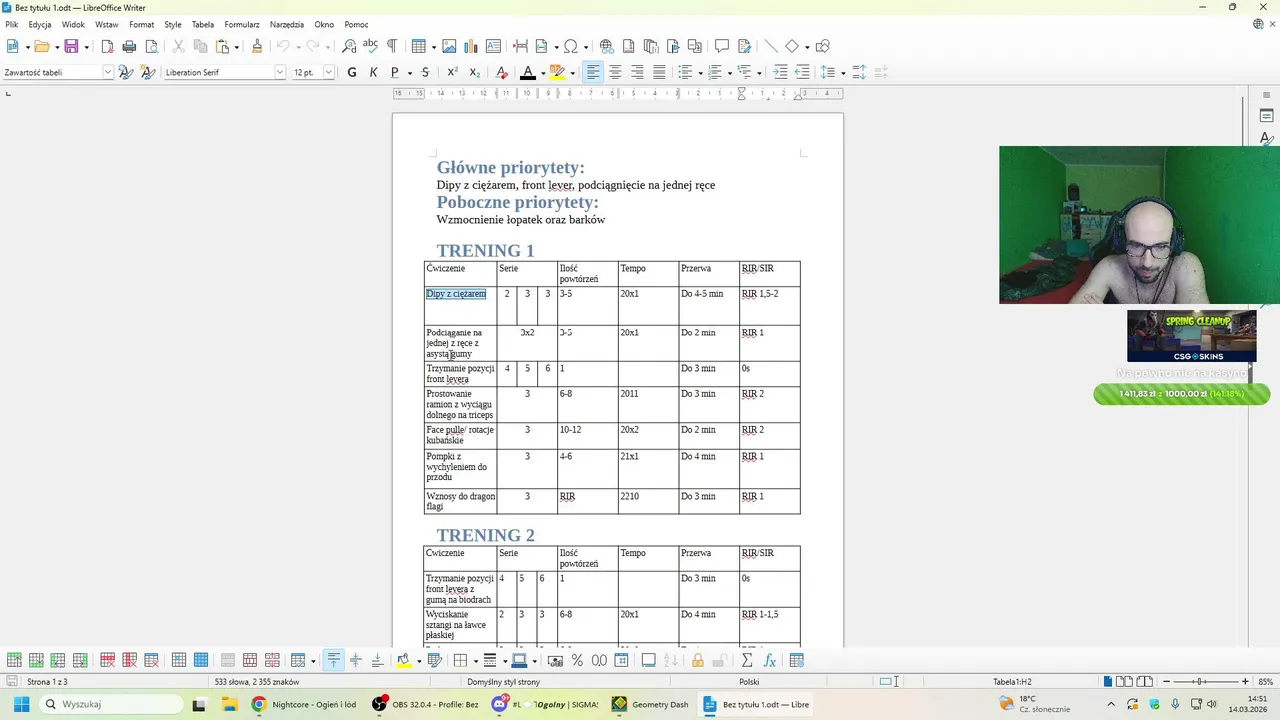Open the Tabela menu
1280x720 pixels.
pyautogui.click(x=203, y=24)
